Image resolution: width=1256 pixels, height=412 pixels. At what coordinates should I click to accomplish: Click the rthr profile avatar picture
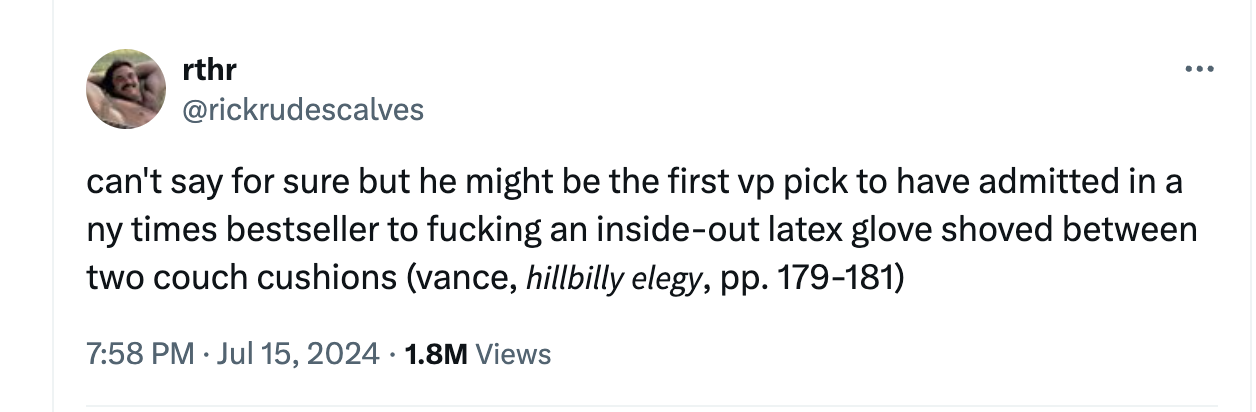tap(126, 89)
